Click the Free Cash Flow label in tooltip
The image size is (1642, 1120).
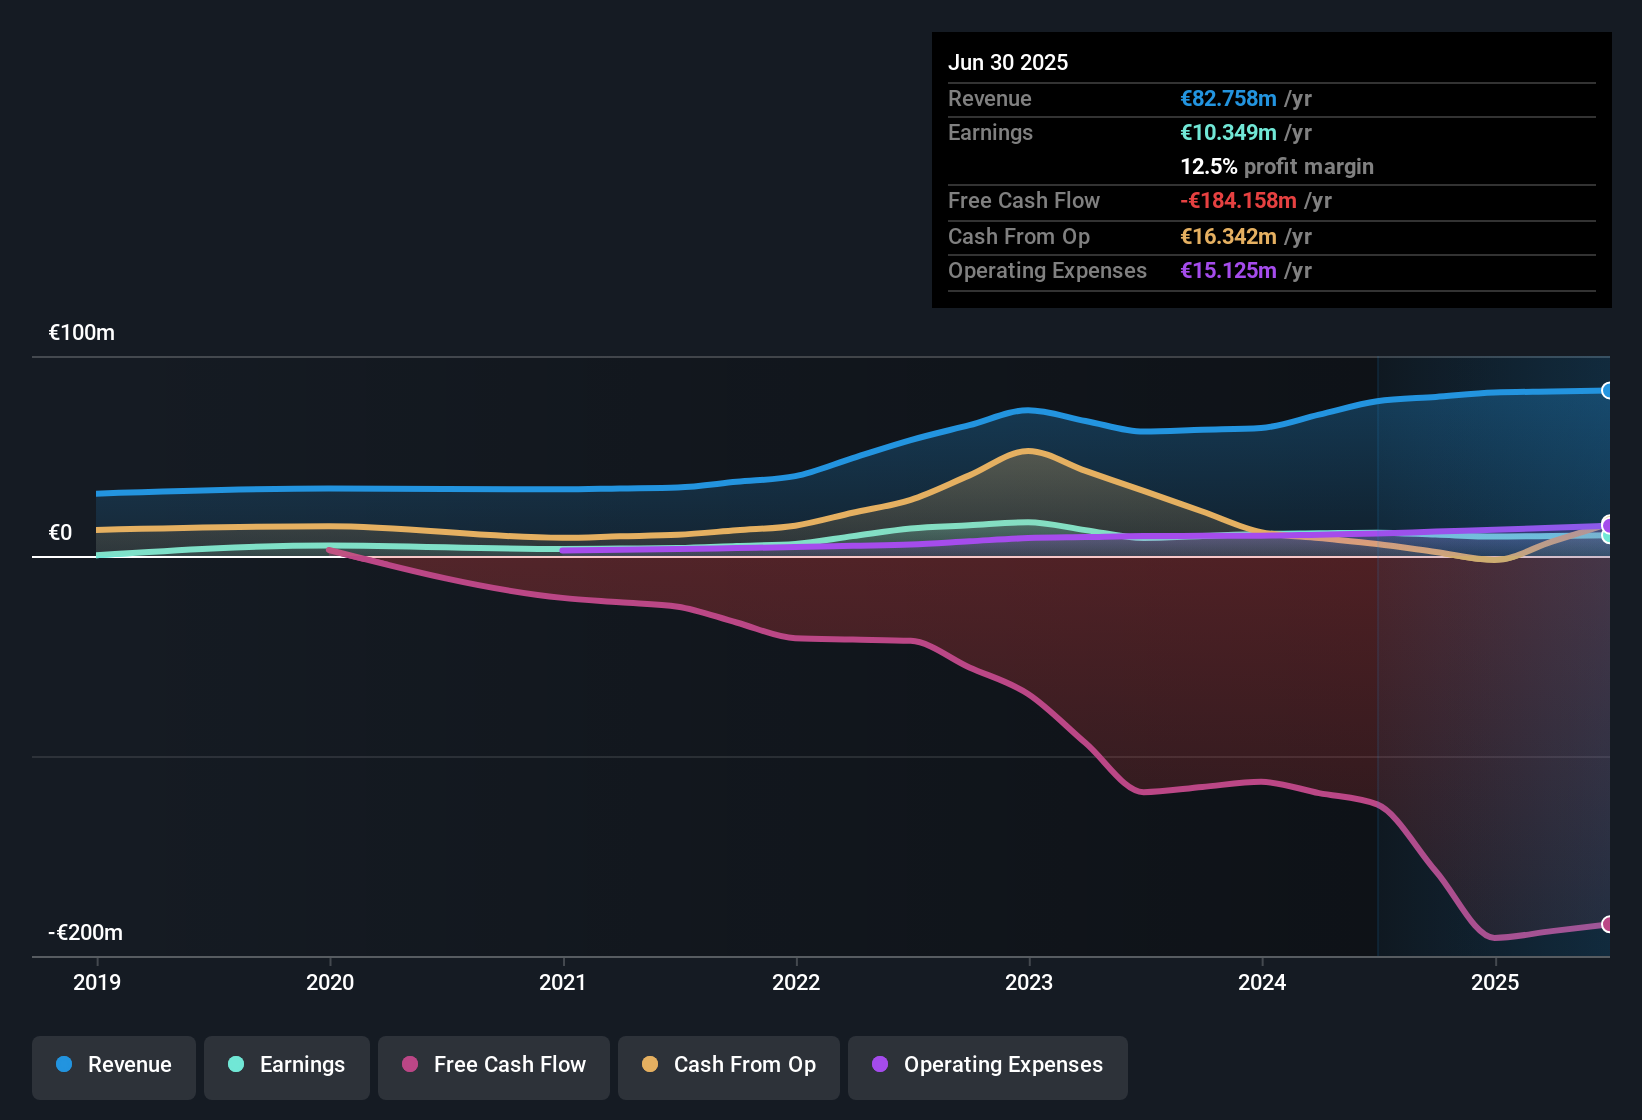click(x=1024, y=201)
